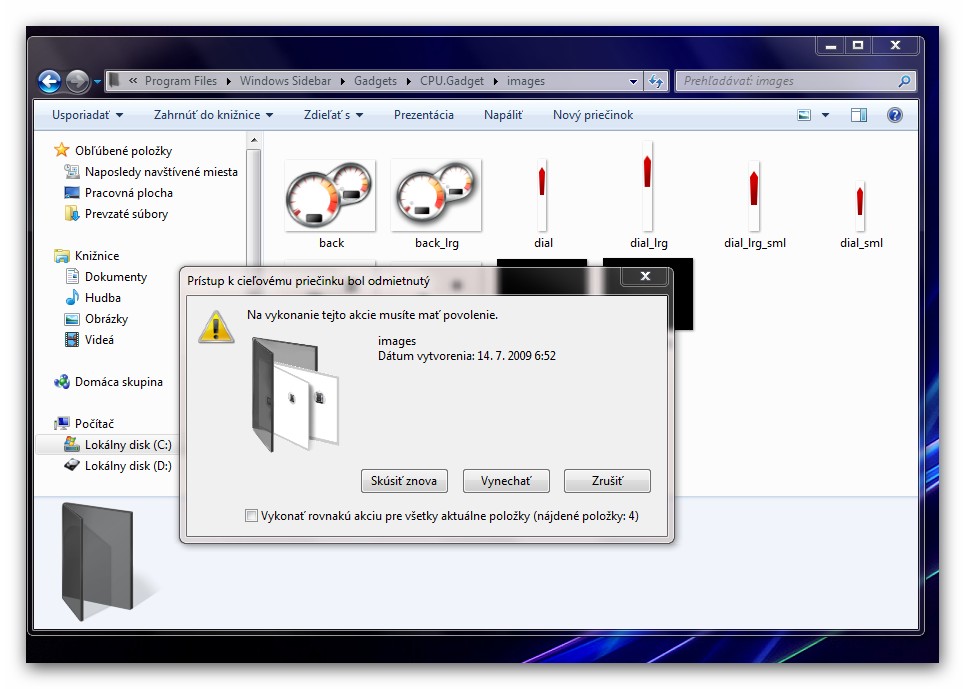Change view using the view icon button

point(804,115)
